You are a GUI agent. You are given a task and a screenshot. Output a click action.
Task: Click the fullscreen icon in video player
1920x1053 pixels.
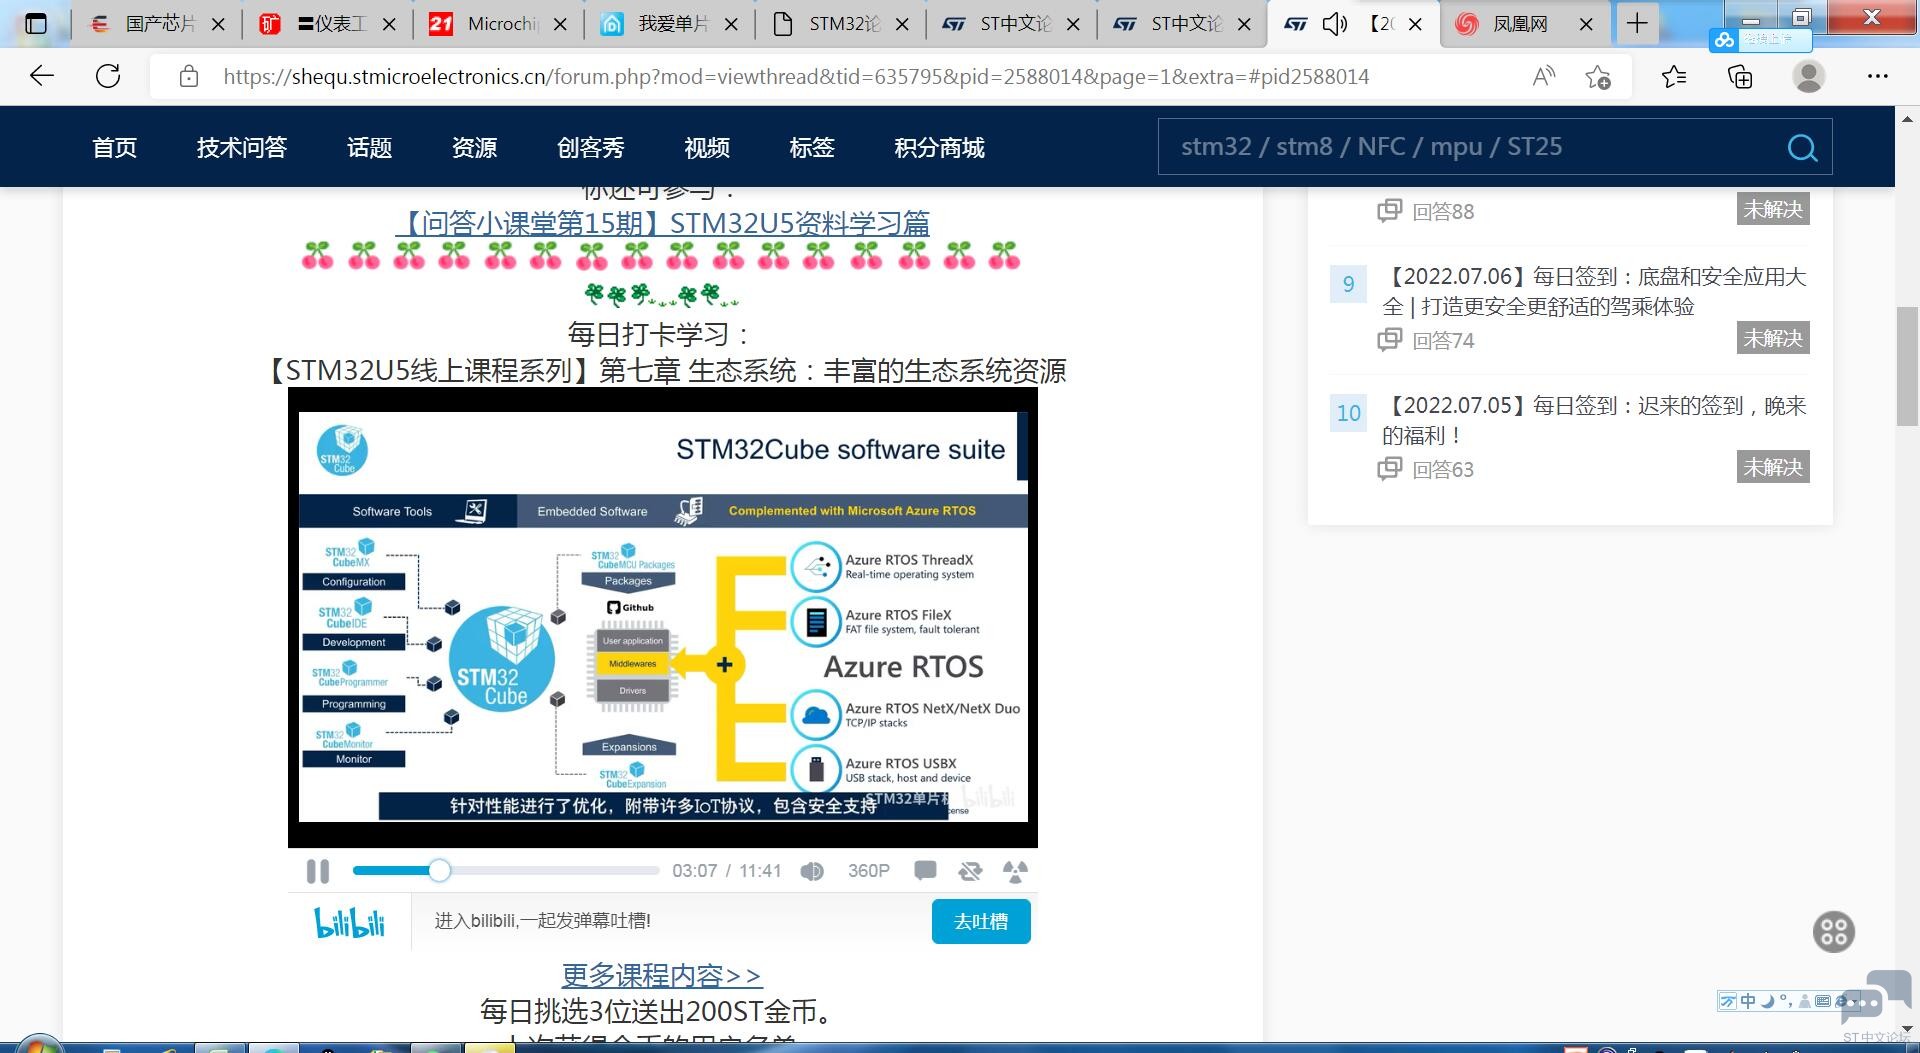point(1015,871)
